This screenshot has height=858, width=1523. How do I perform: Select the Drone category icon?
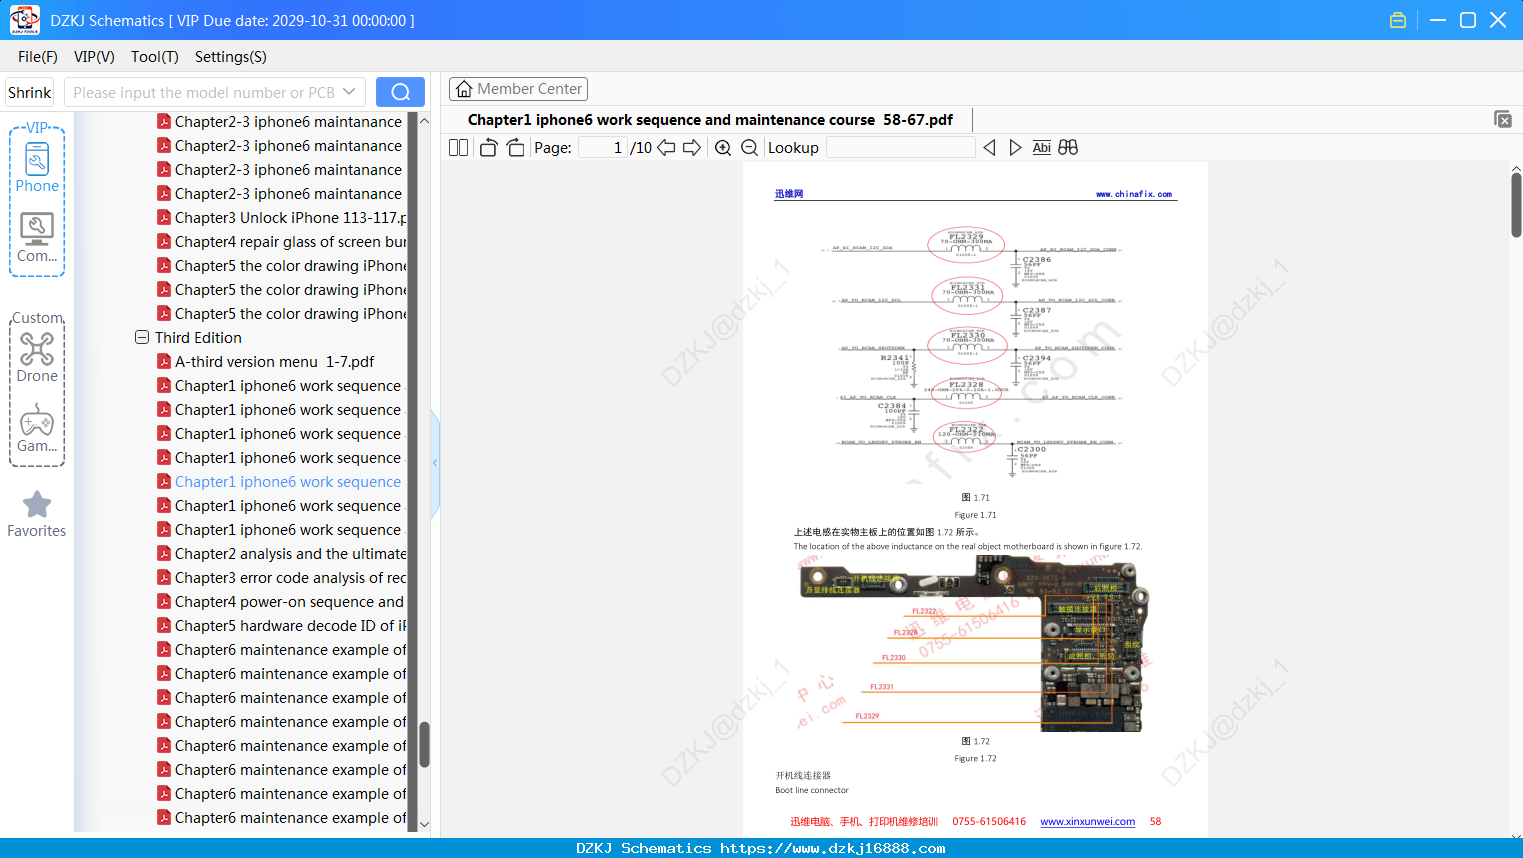tap(37, 357)
